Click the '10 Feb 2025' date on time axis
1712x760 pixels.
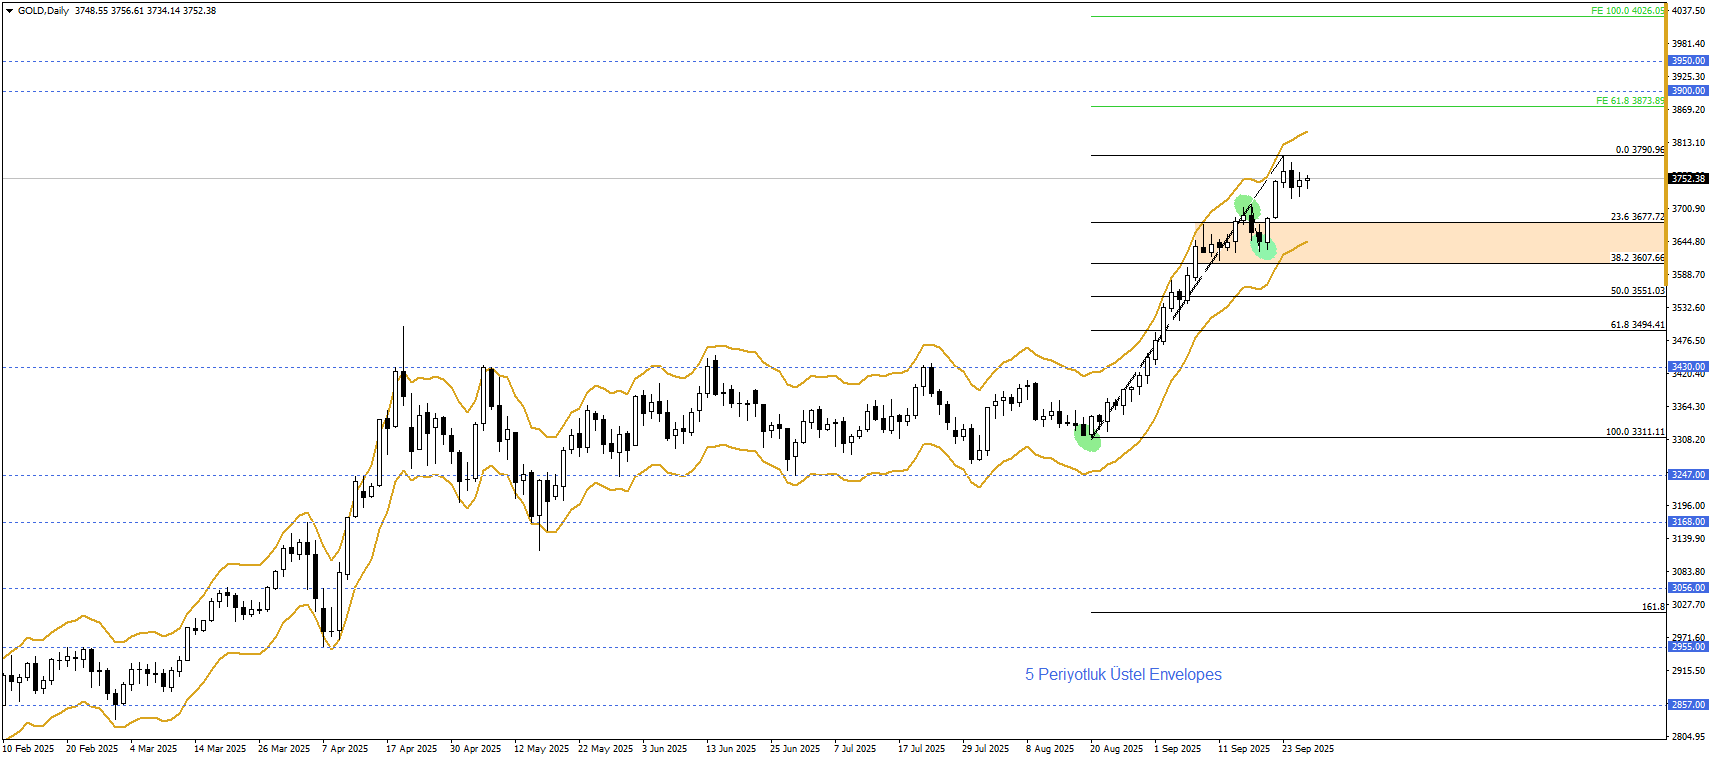pyautogui.click(x=28, y=749)
